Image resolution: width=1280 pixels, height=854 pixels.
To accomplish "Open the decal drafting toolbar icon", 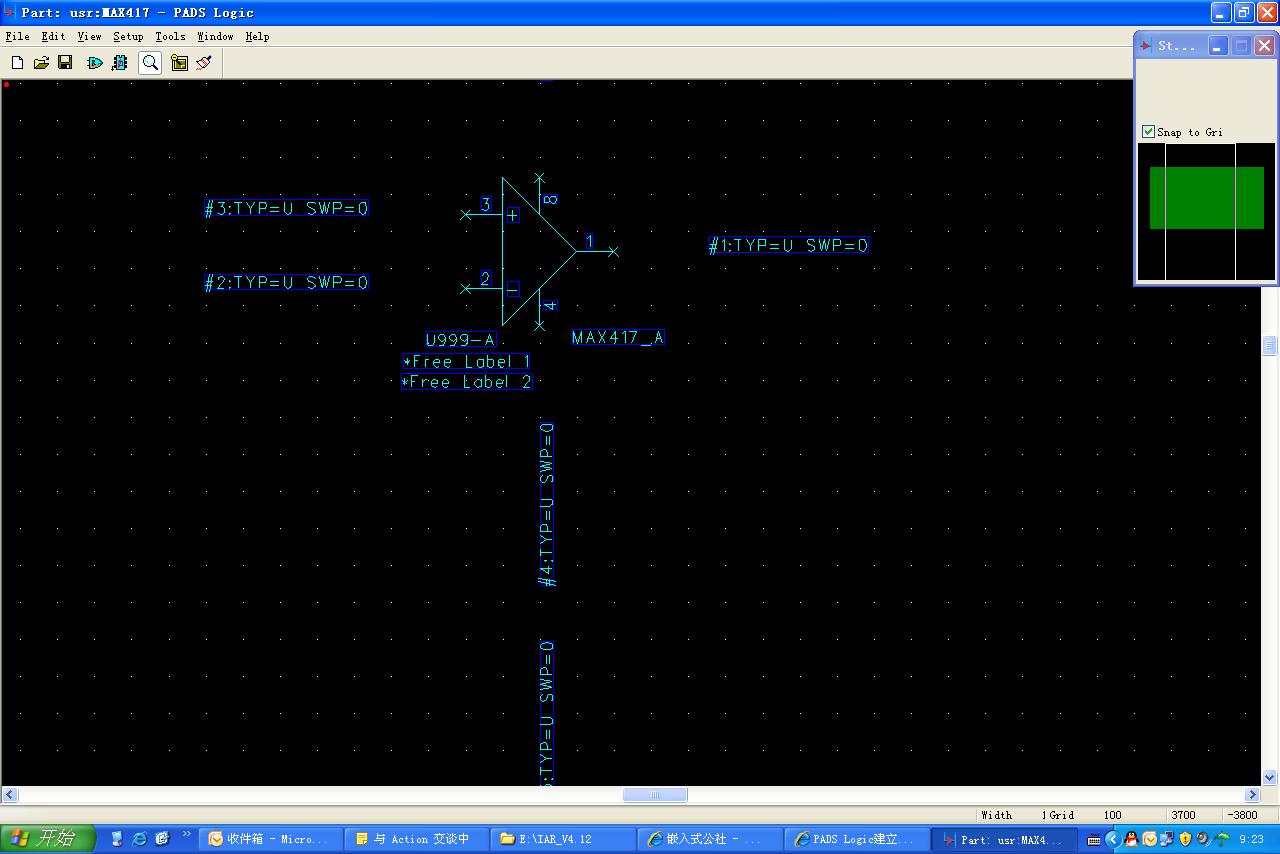I will [179, 63].
